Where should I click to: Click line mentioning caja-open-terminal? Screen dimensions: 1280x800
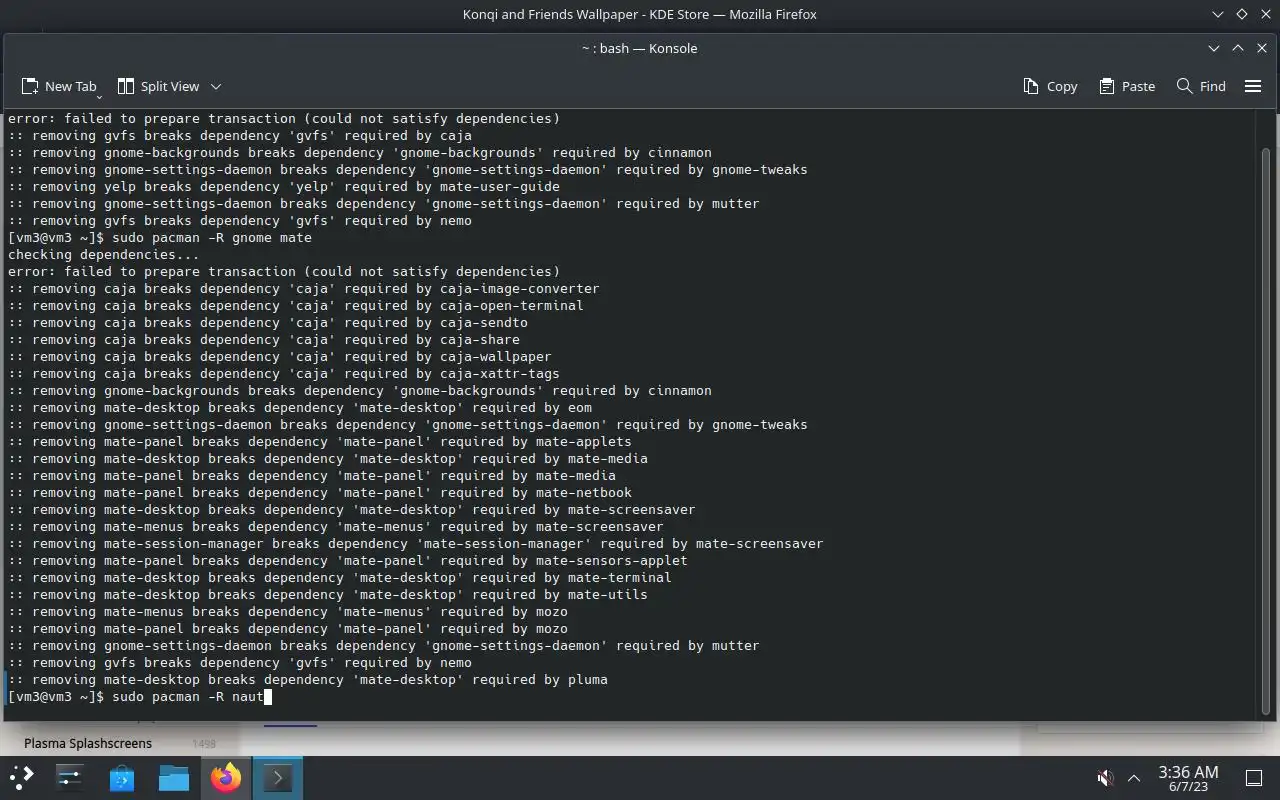(296, 305)
